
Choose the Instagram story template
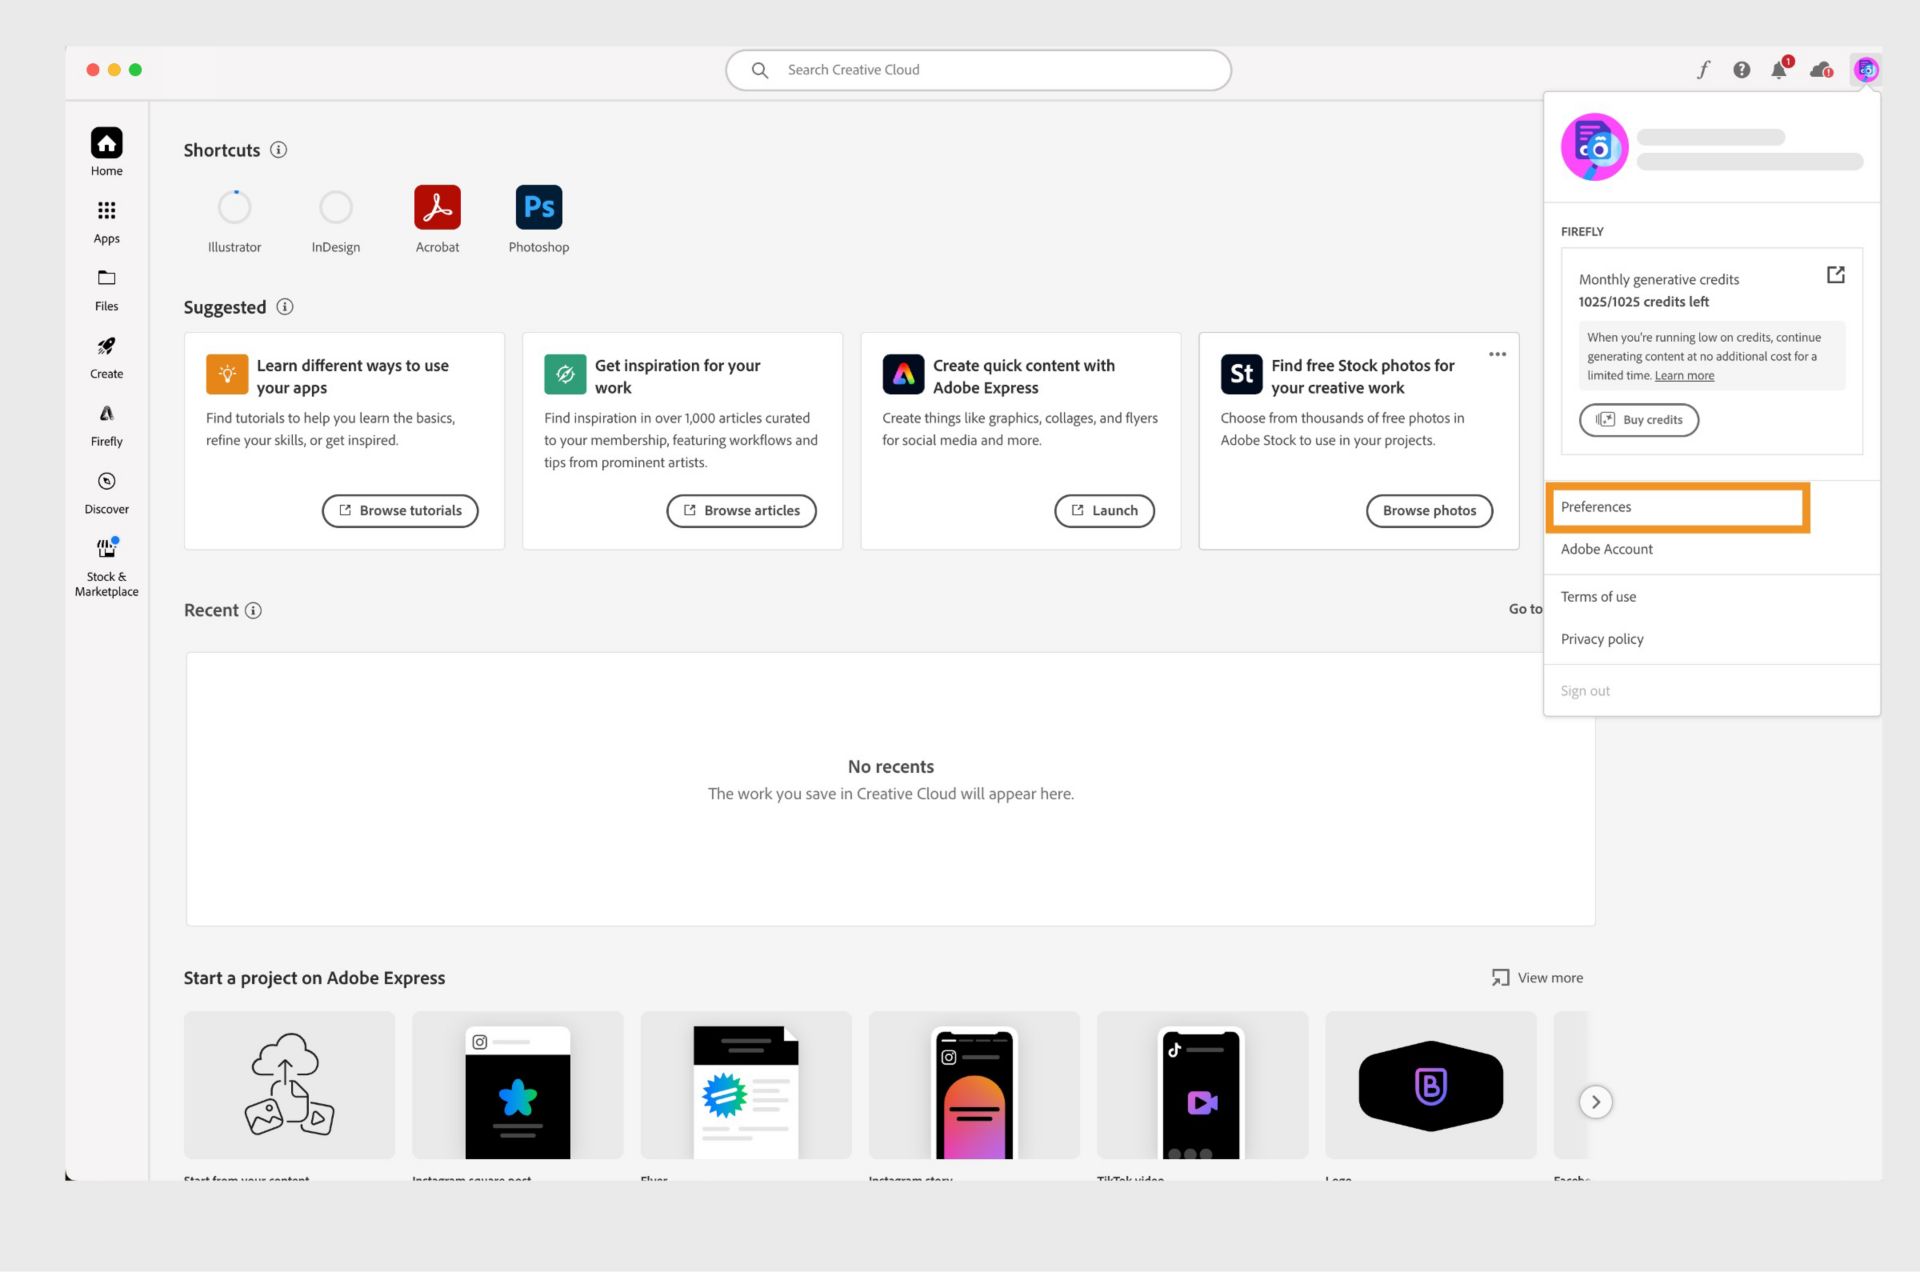974,1085
